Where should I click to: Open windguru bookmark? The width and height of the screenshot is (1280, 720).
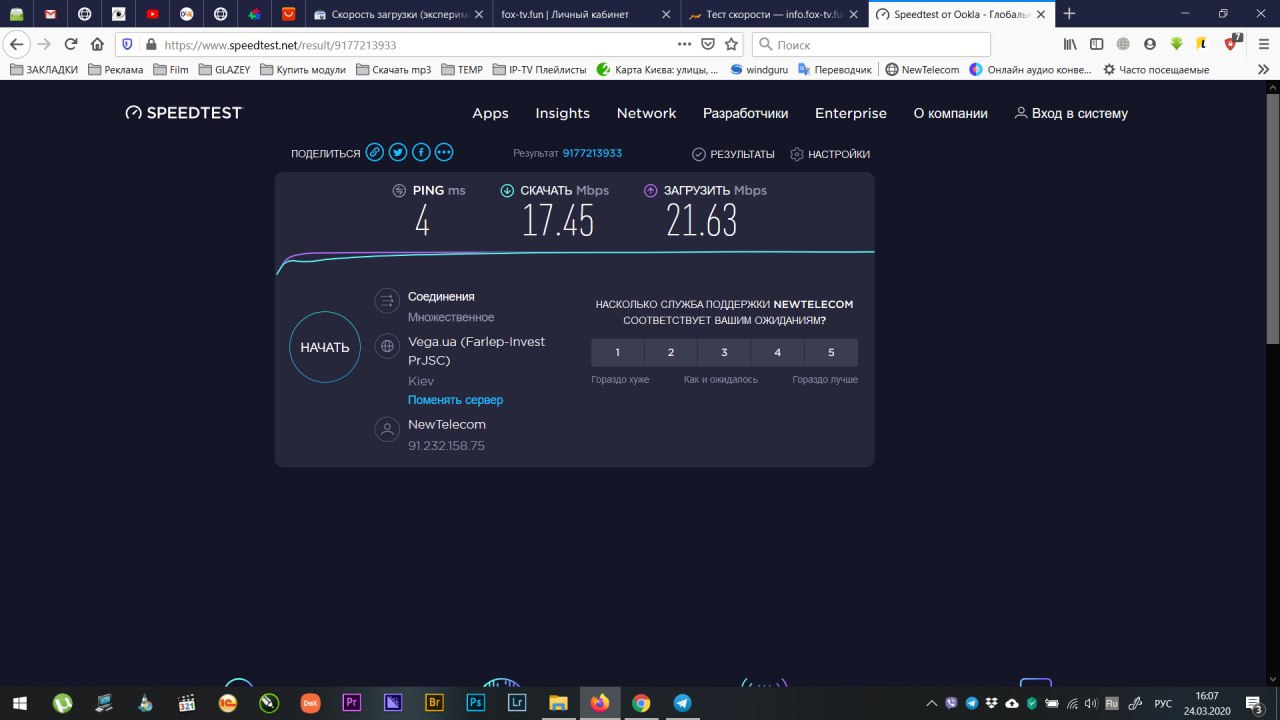(760, 69)
